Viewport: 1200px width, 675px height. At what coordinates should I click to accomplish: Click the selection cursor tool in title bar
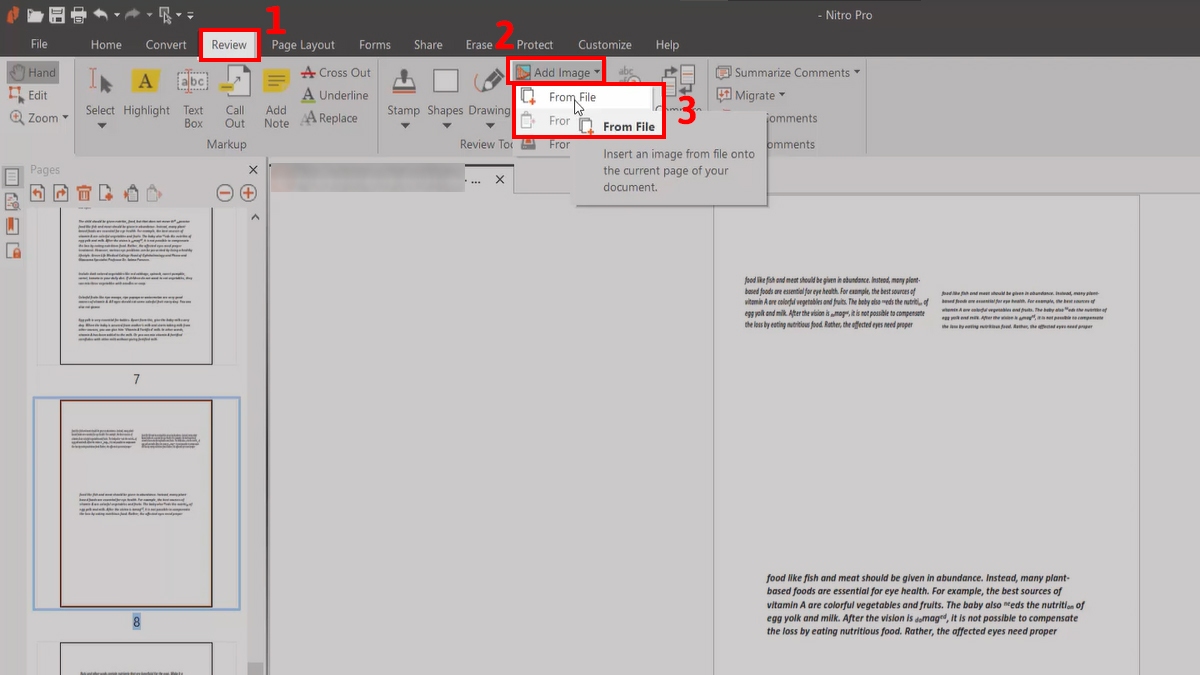(x=165, y=15)
